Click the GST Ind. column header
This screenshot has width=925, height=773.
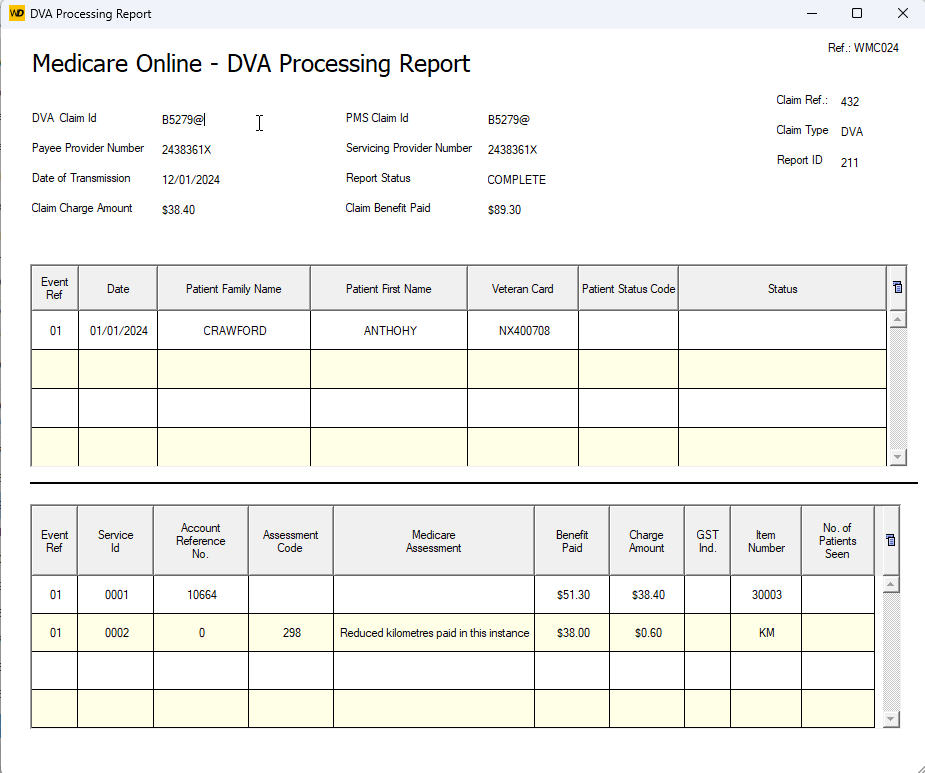[707, 541]
